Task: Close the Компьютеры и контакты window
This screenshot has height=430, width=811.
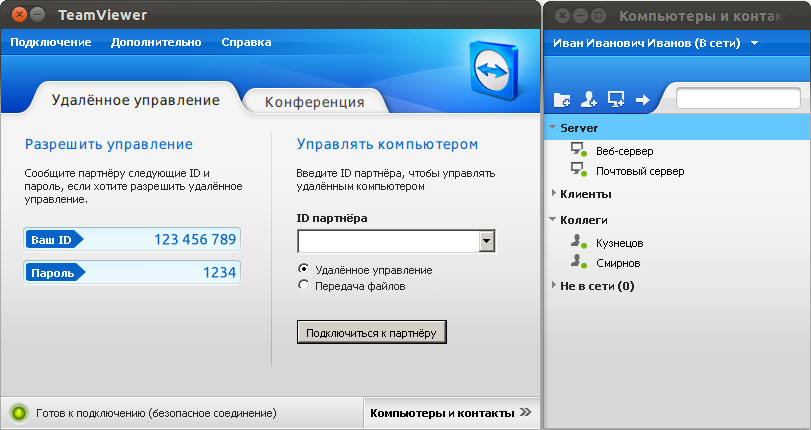Action: coord(562,16)
